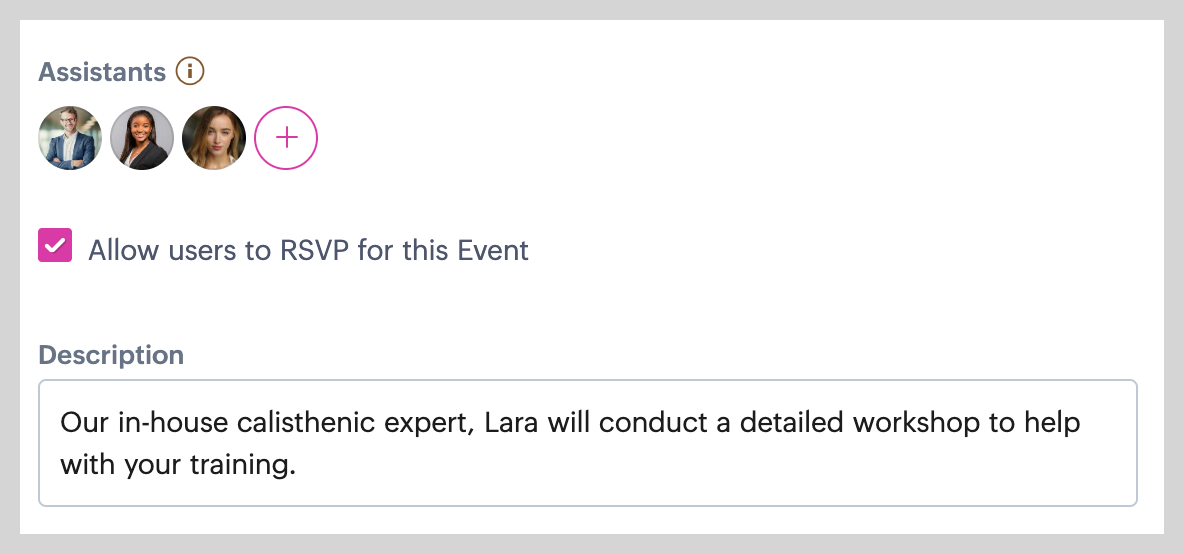The image size is (1184, 554).
Task: Click the "Allow users to RSVP" label text
Action: 308,250
